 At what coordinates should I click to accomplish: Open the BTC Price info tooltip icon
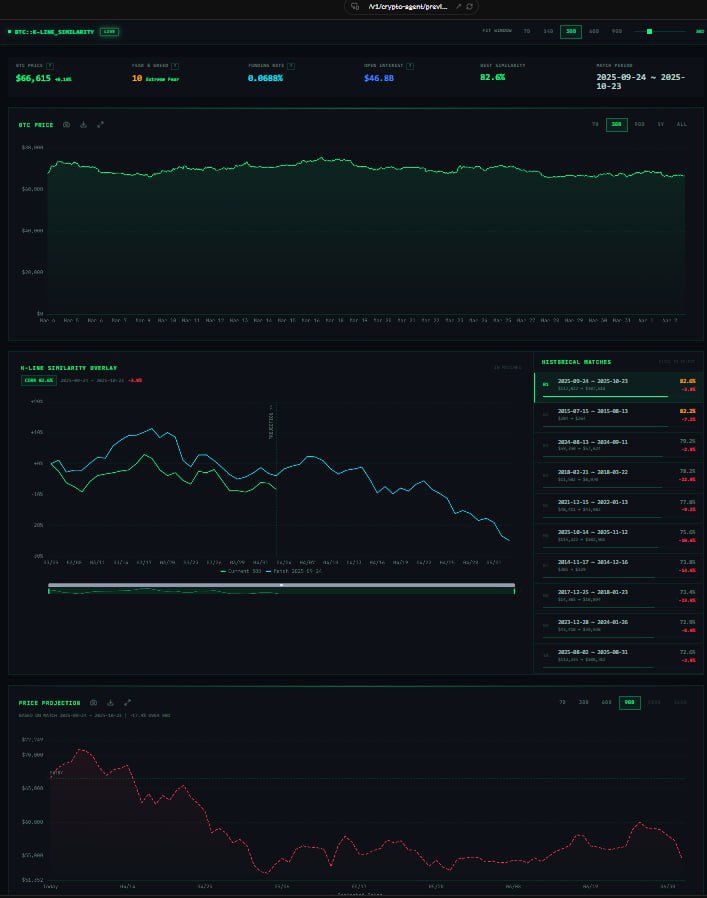tap(50, 66)
